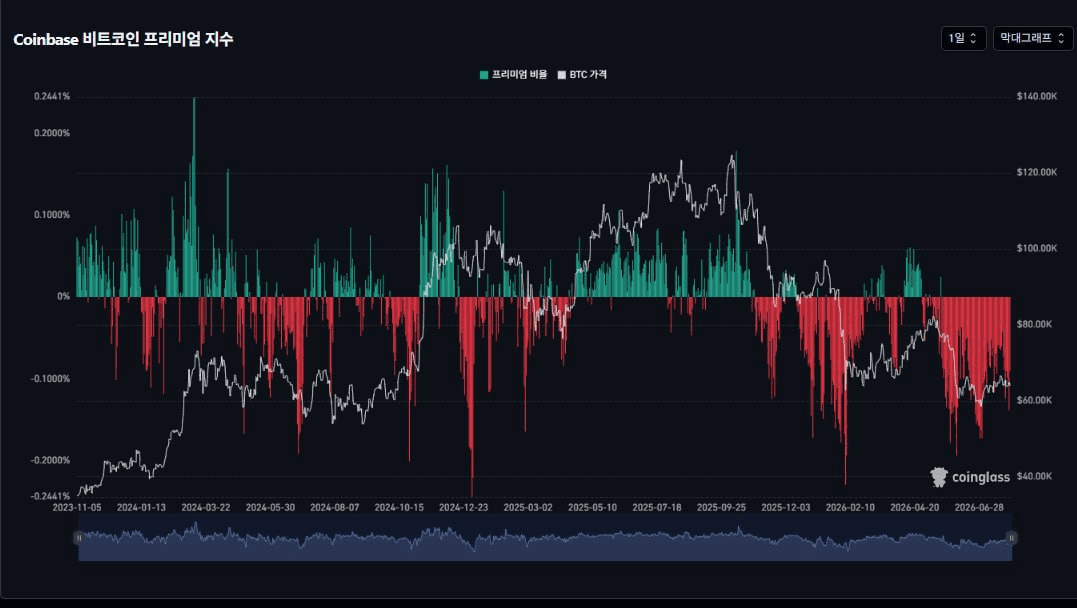This screenshot has height=608, width=1077.
Task: Click the 2025-09-25 date label
Action: [721, 507]
